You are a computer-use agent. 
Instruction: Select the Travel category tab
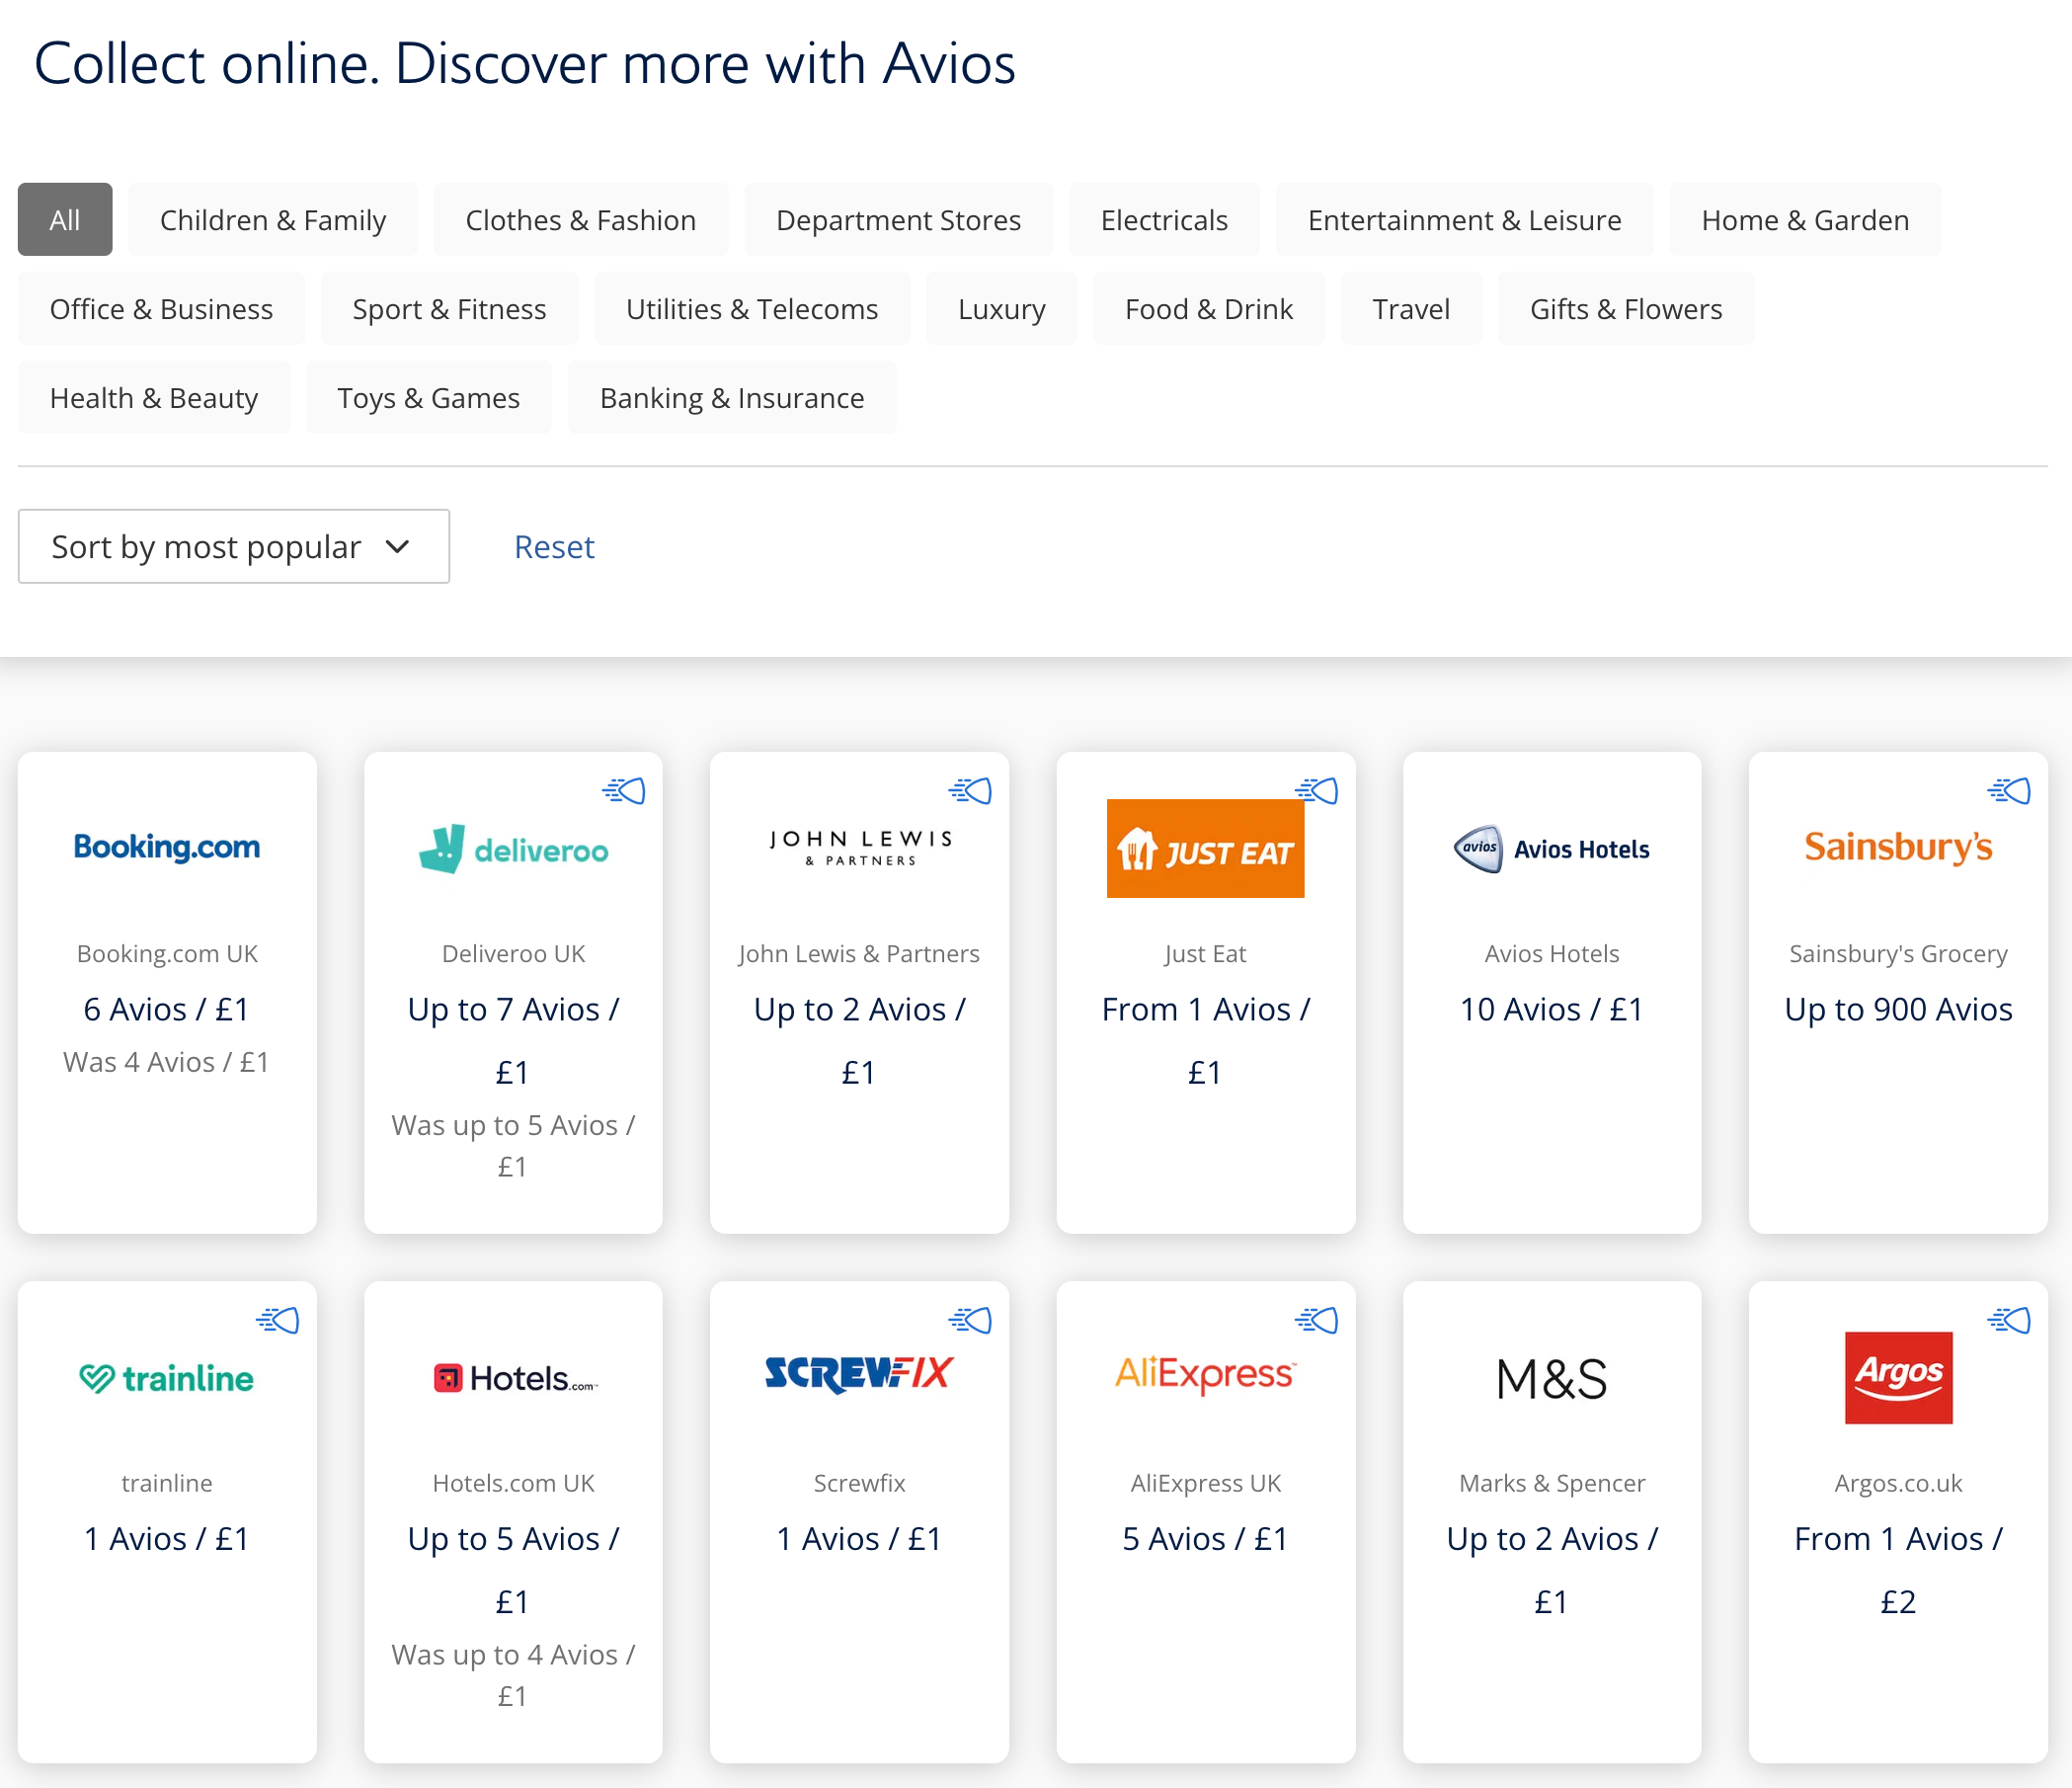click(x=1411, y=308)
